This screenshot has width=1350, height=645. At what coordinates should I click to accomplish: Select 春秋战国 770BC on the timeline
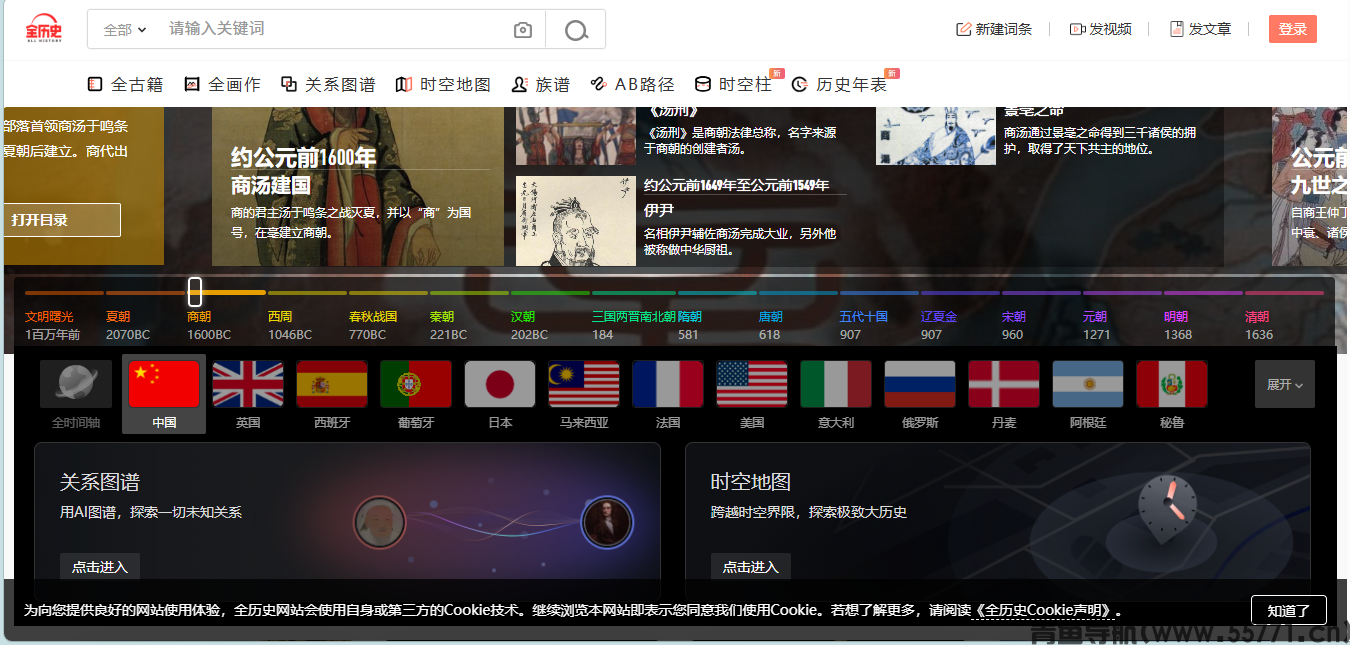click(373, 325)
